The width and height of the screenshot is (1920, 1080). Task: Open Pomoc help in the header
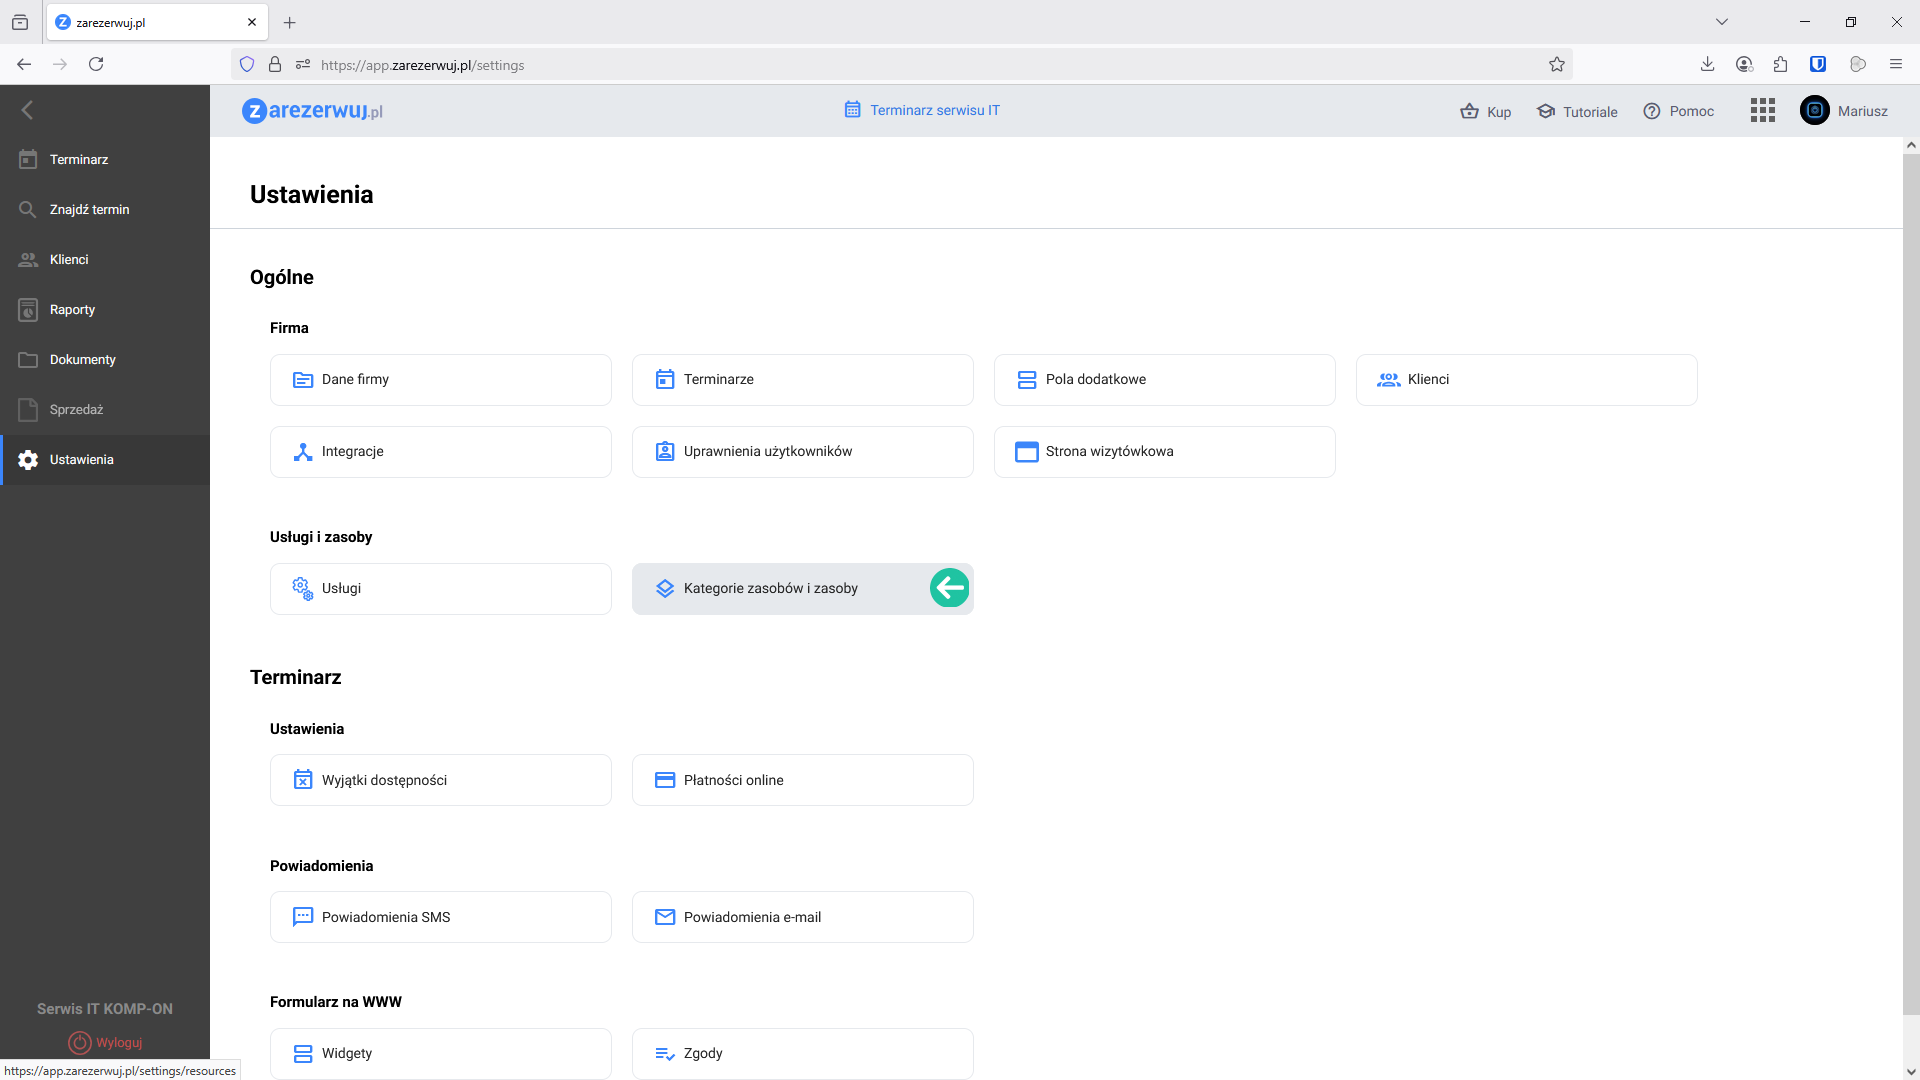(1679, 111)
